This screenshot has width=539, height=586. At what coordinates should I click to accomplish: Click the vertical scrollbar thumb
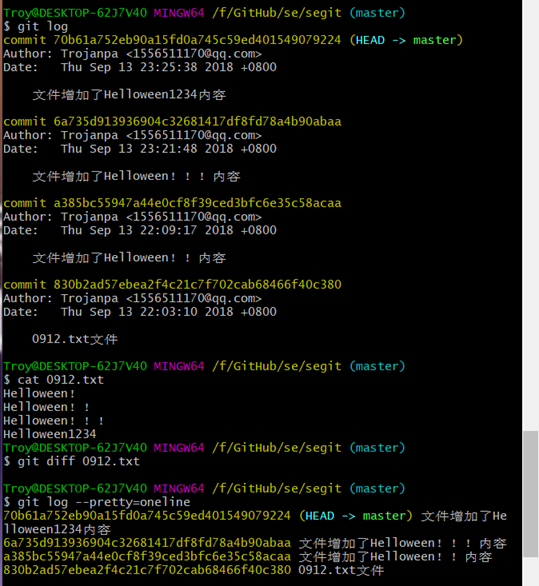pyautogui.click(x=531, y=494)
